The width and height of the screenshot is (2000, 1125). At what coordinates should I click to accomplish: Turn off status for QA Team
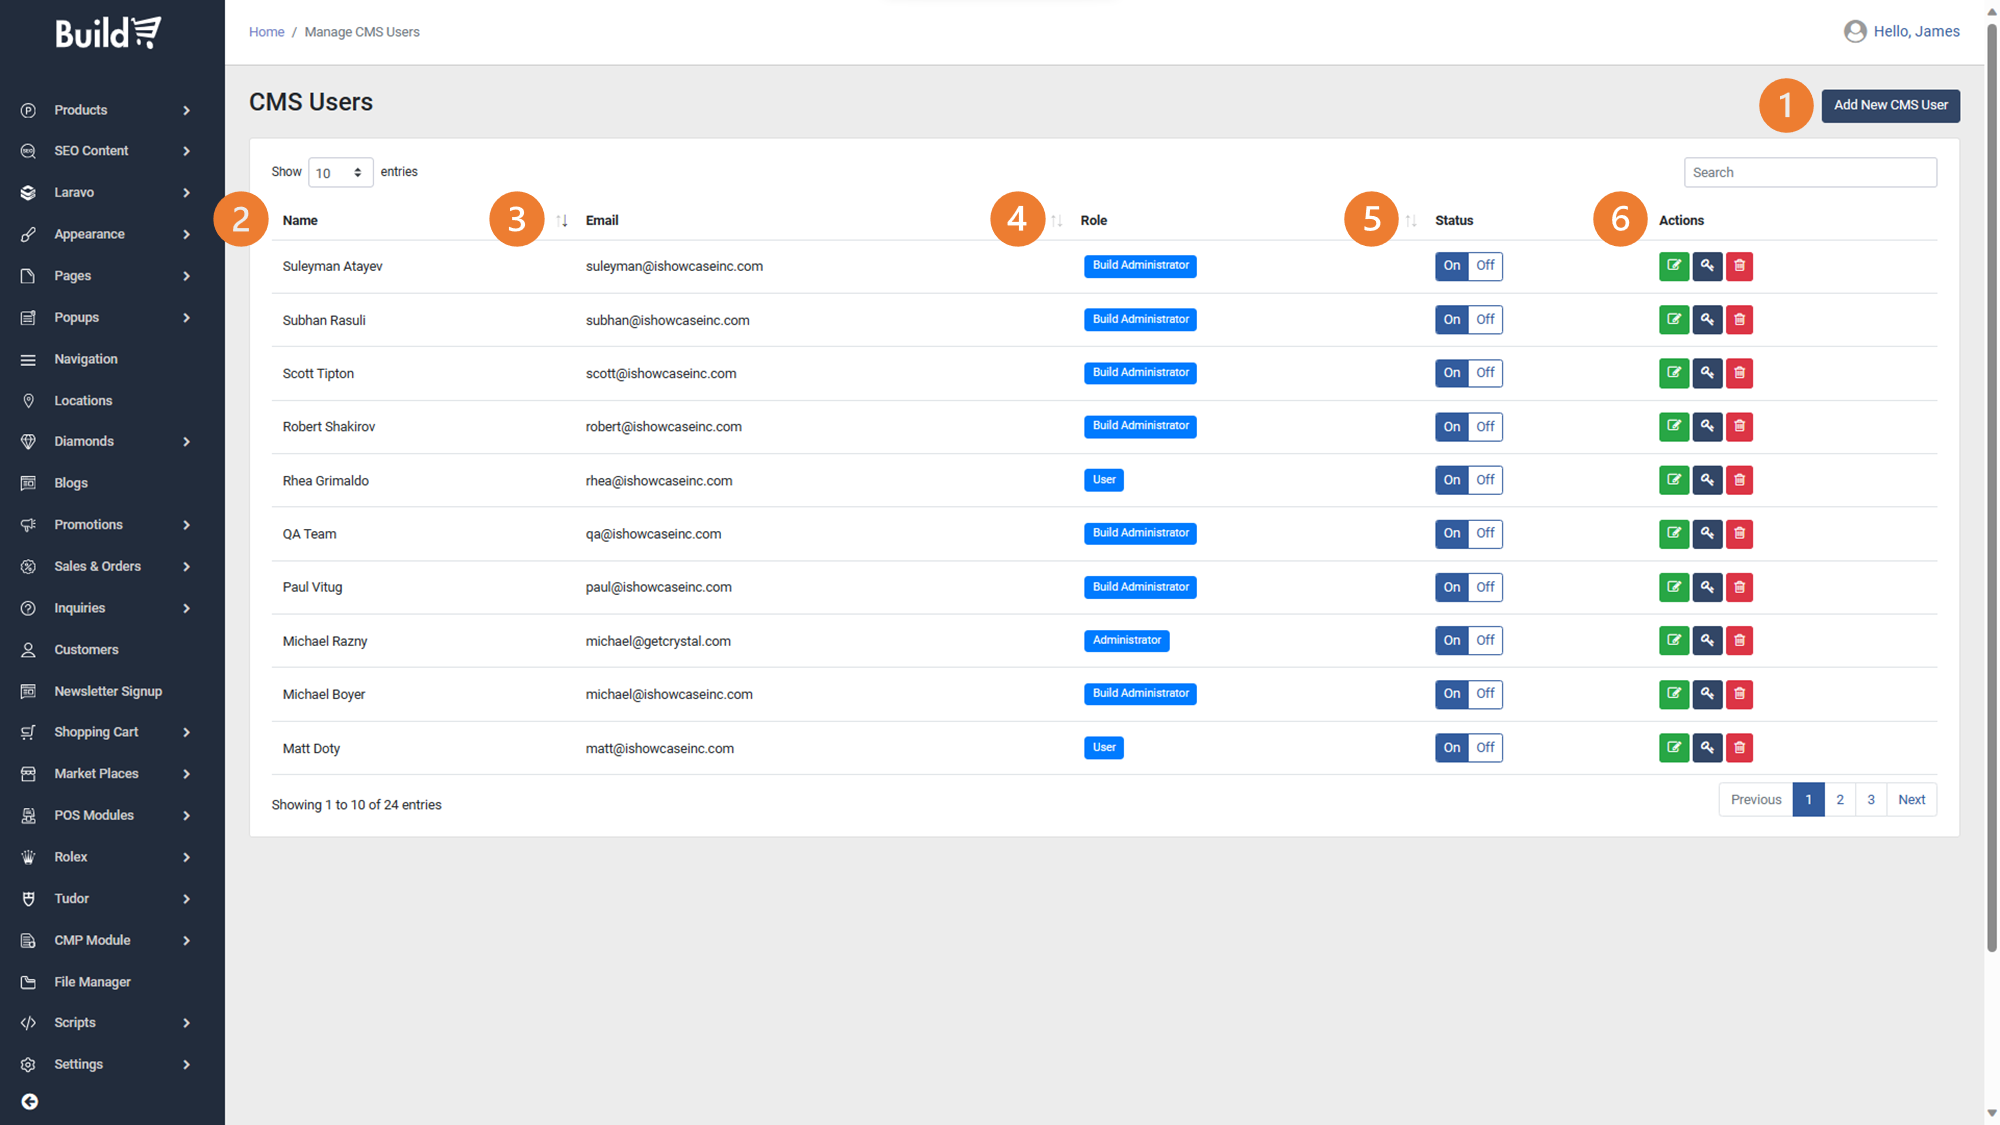(1485, 534)
